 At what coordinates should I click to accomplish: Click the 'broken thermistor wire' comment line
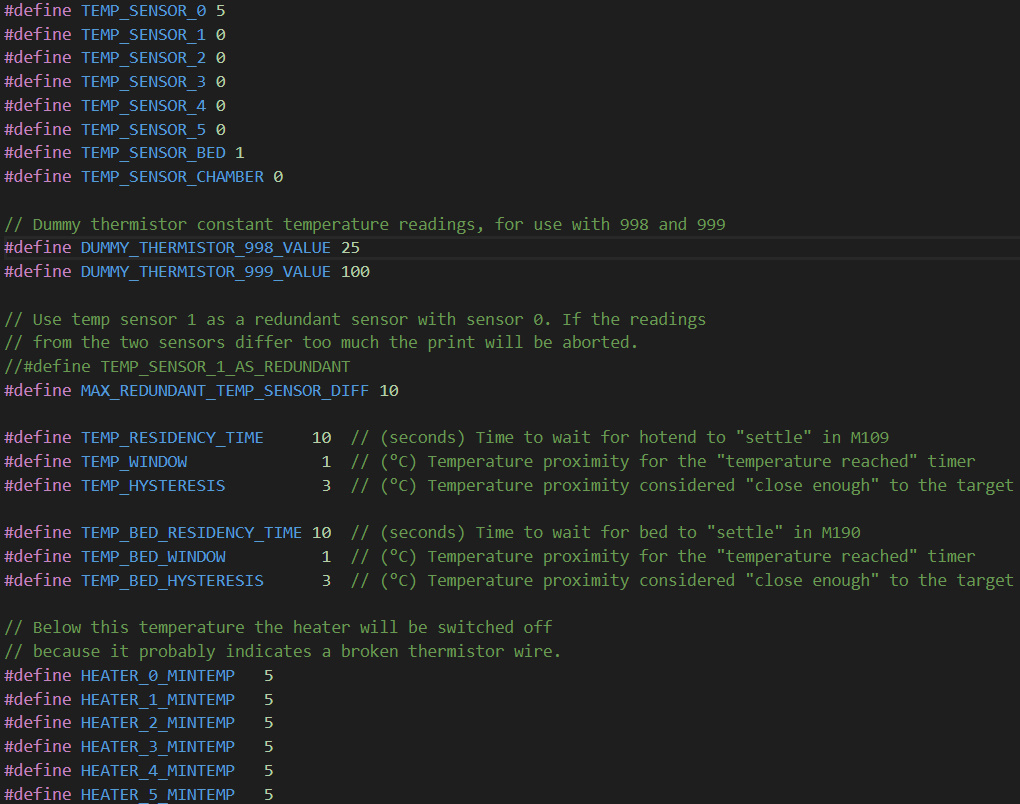tap(282, 652)
